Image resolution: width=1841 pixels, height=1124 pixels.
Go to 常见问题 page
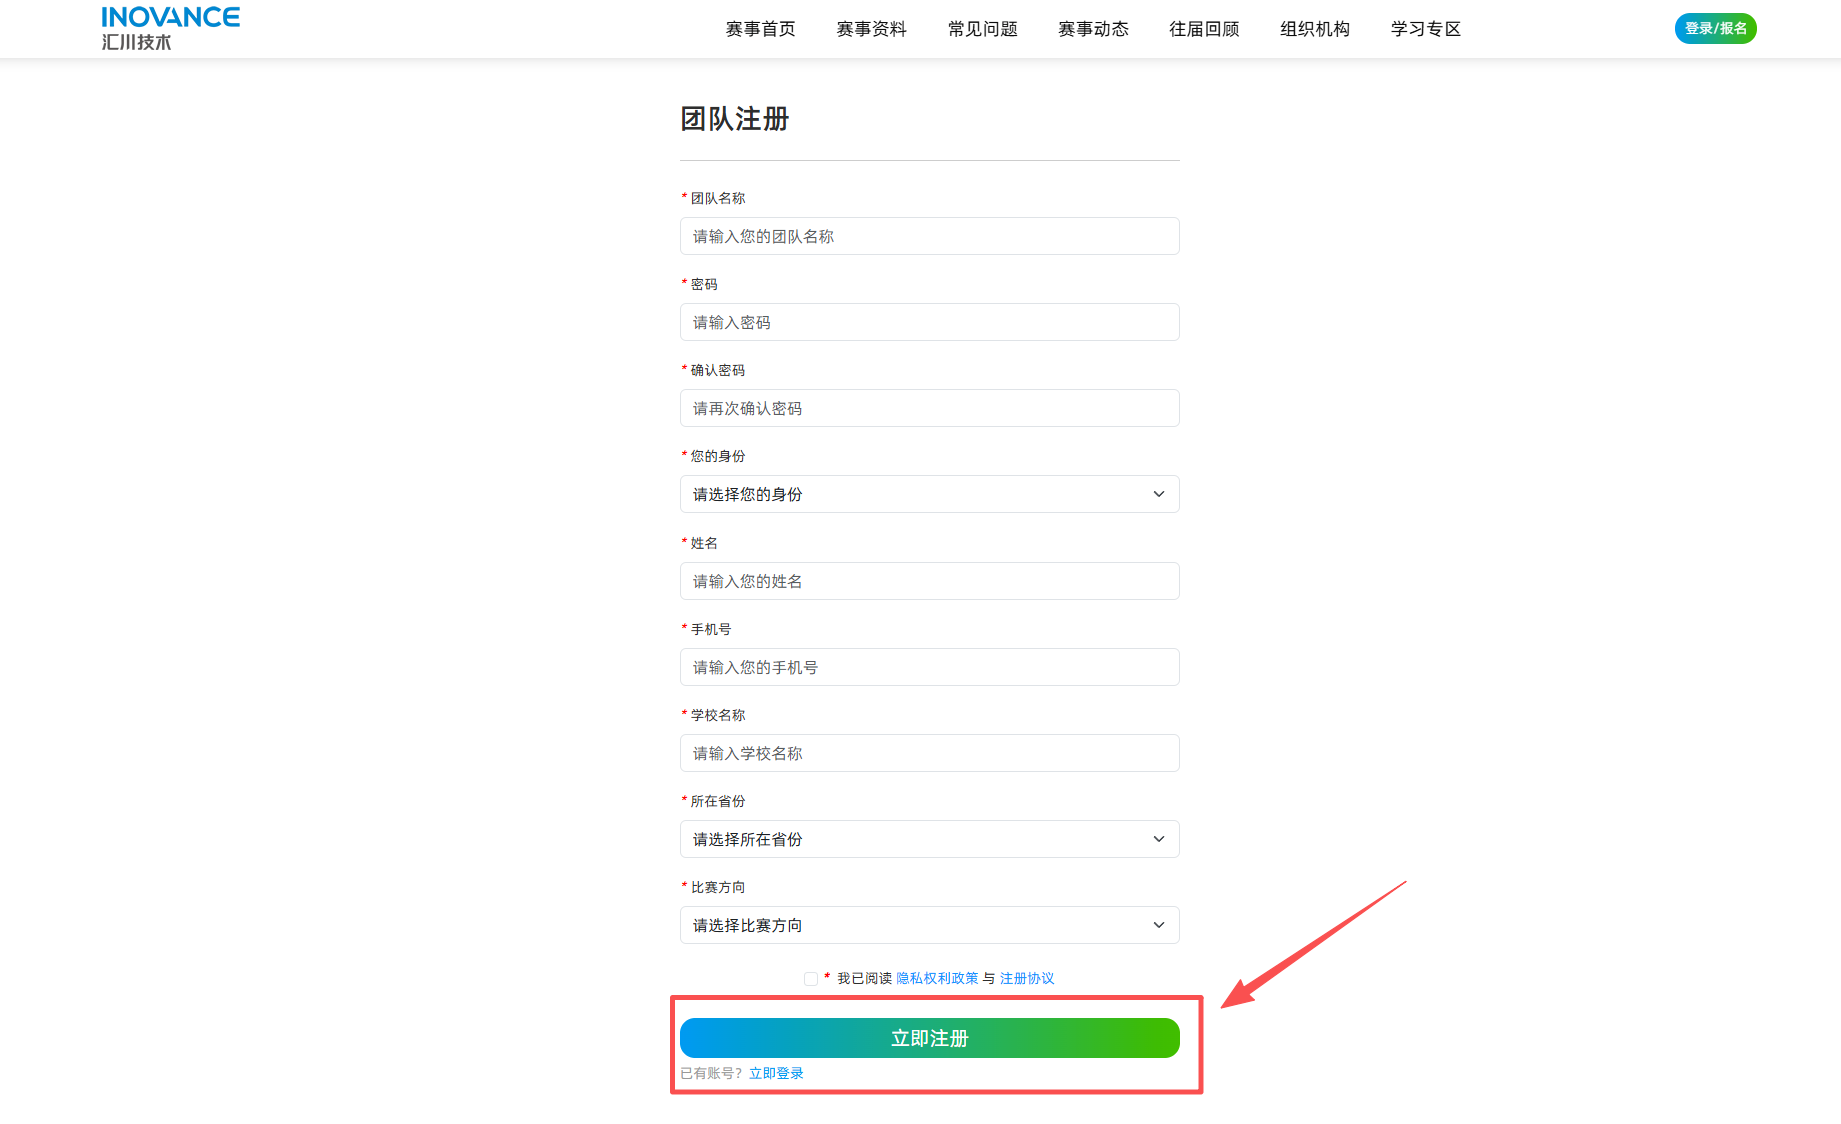(982, 29)
